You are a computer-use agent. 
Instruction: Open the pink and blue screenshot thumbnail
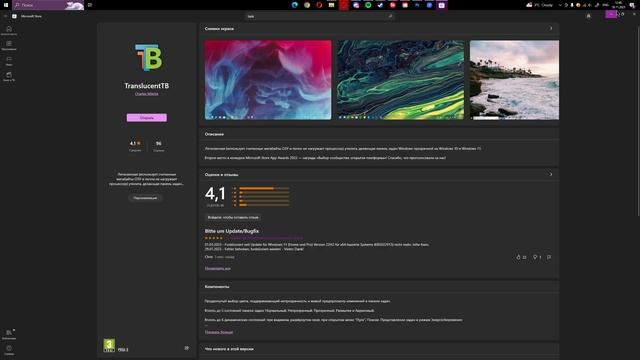tap(268, 80)
